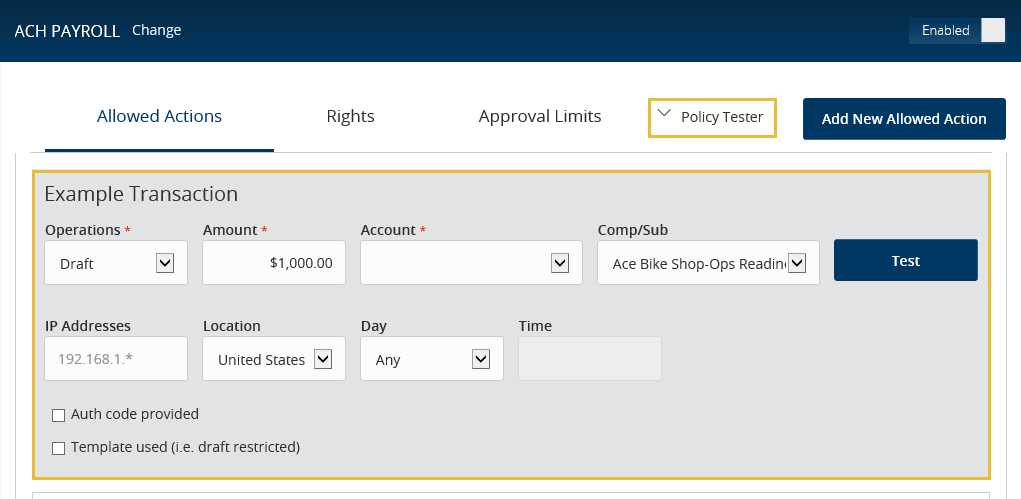Screen dimensions: 1021x499
Task: Click the Day dropdown arrow icon
Action: coord(481,359)
